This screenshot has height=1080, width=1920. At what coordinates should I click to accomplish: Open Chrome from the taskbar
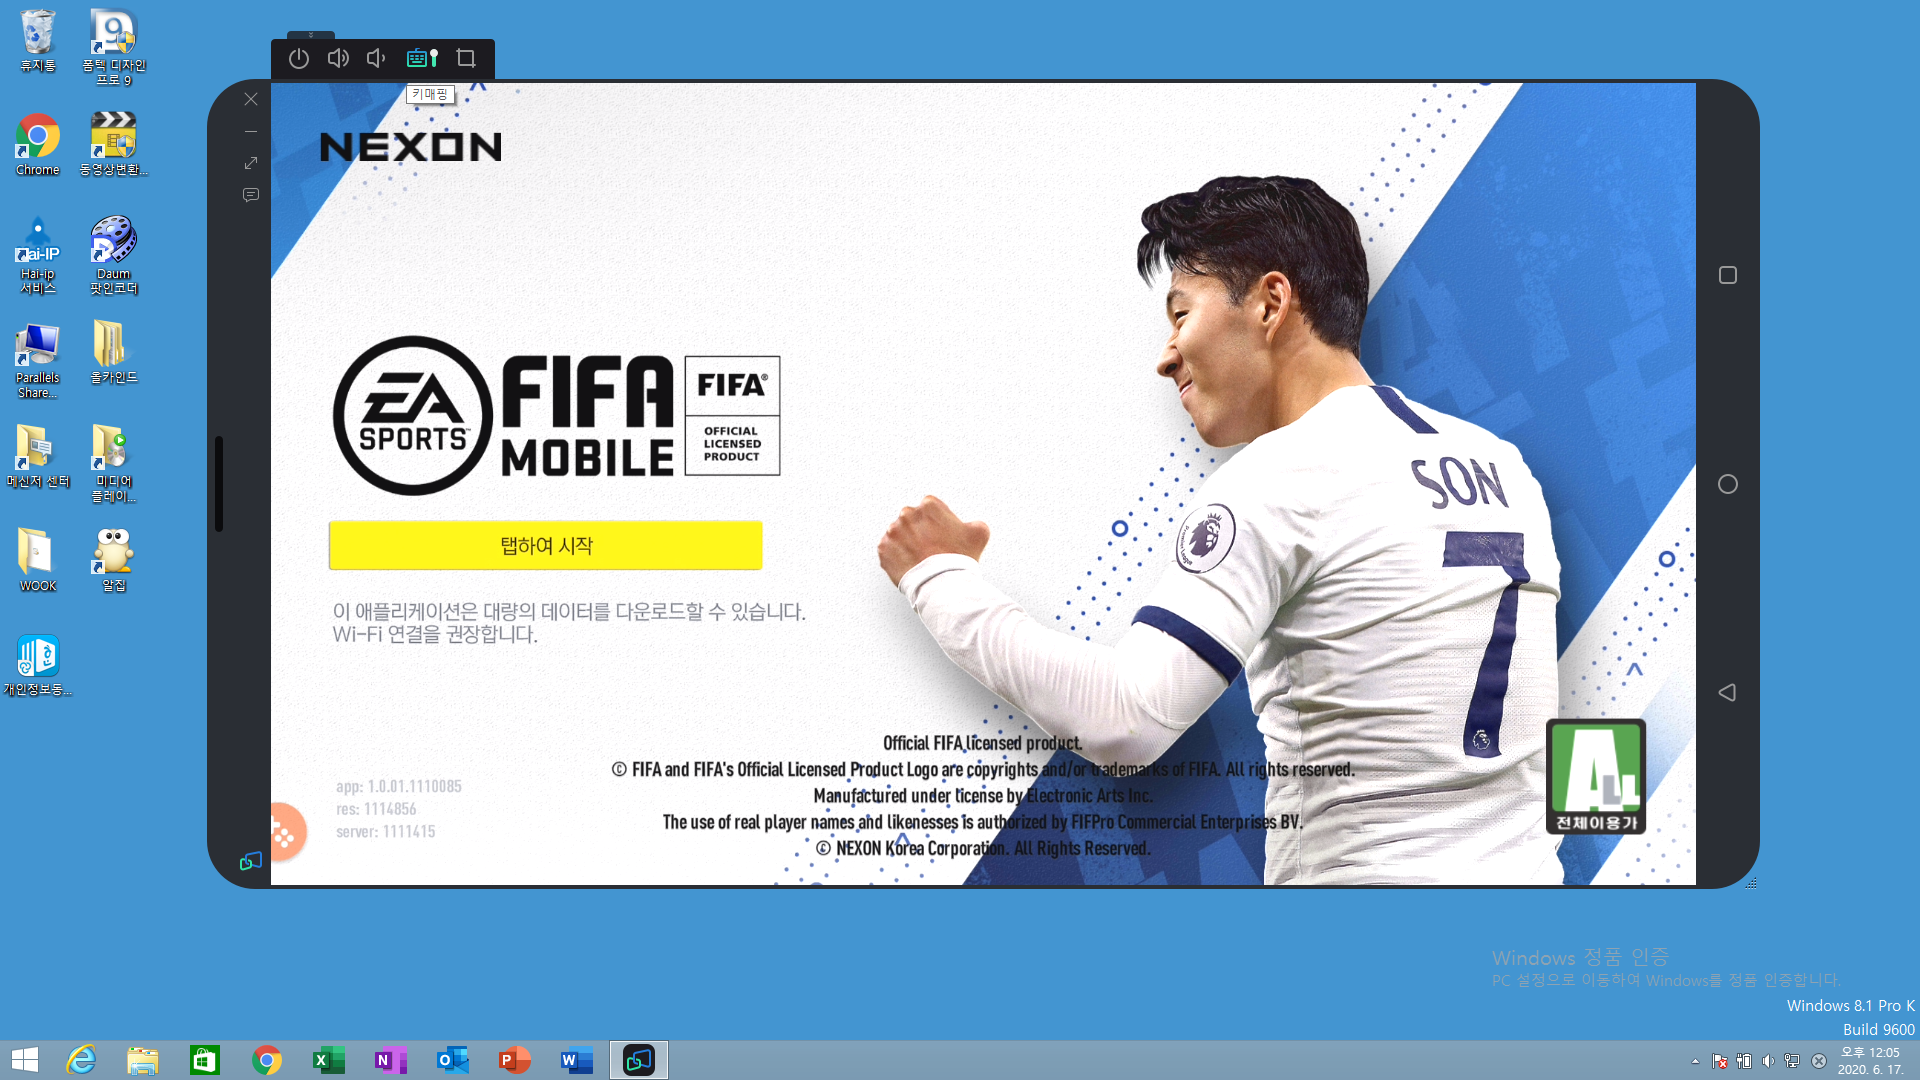pos(267,1060)
